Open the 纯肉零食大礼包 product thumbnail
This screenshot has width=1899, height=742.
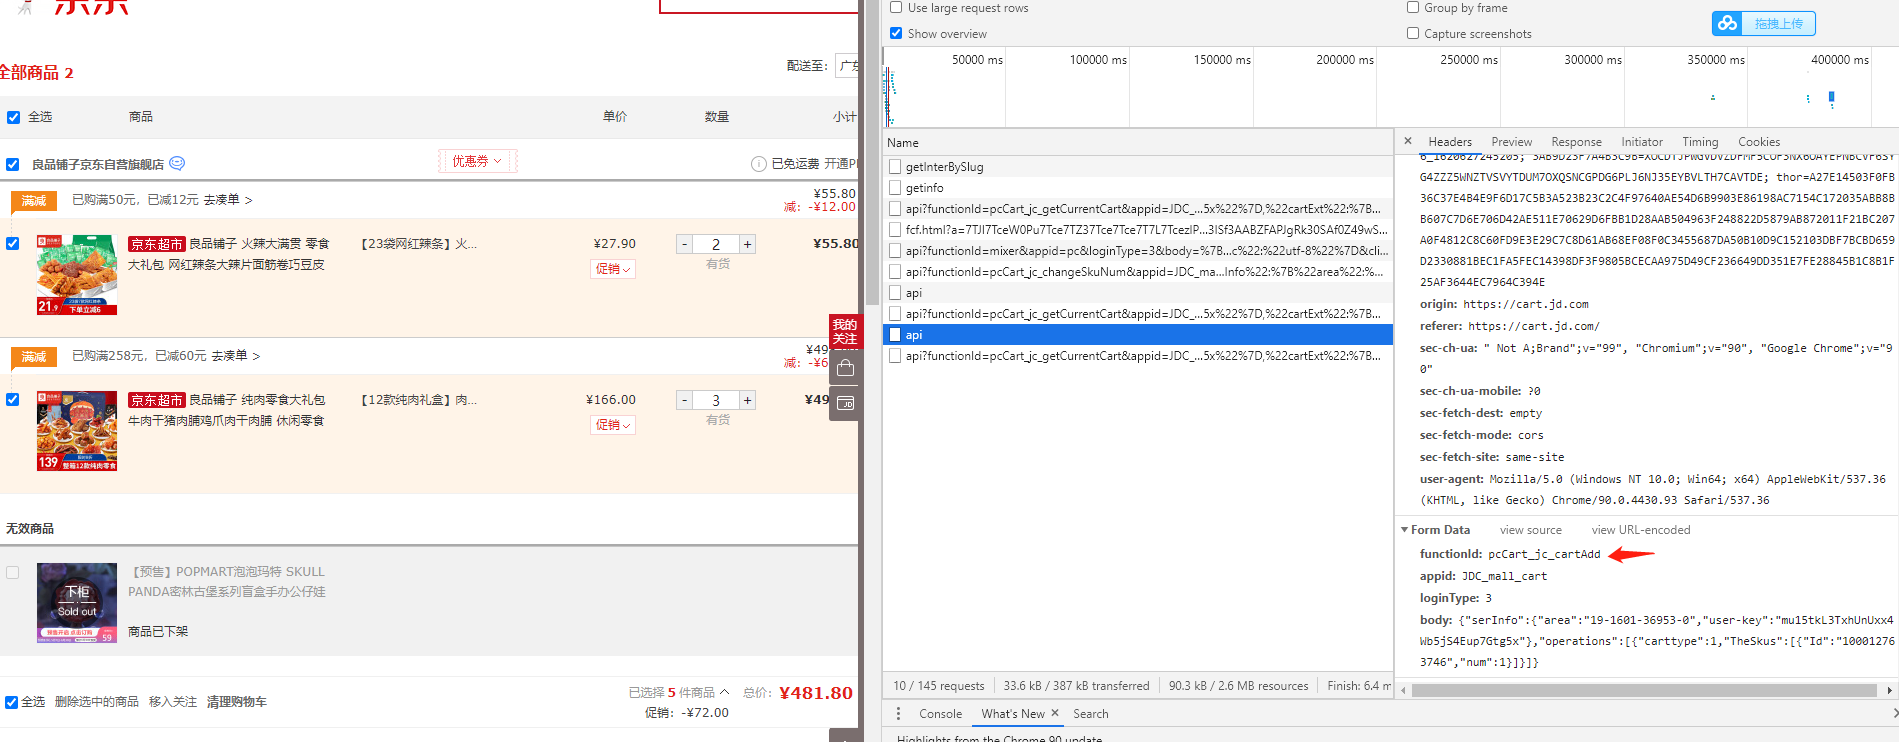(77, 431)
